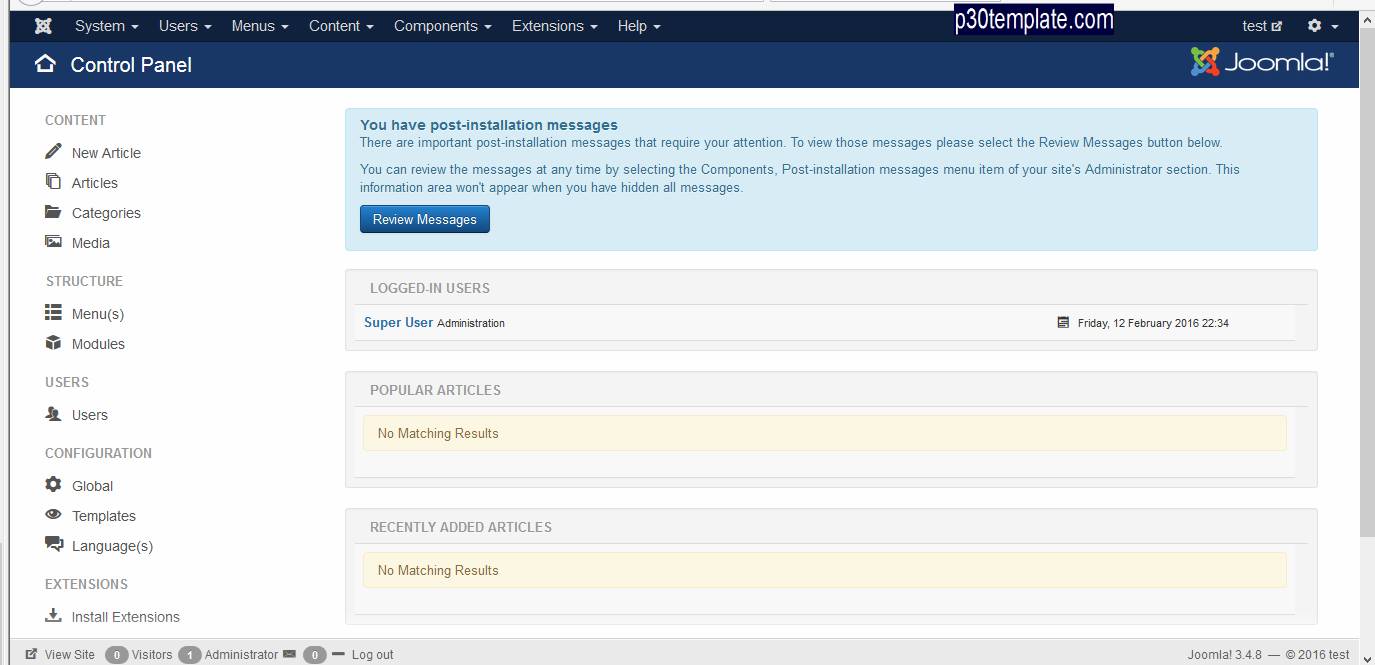Click the Categories folder icon
1375x665 pixels.
53,212
